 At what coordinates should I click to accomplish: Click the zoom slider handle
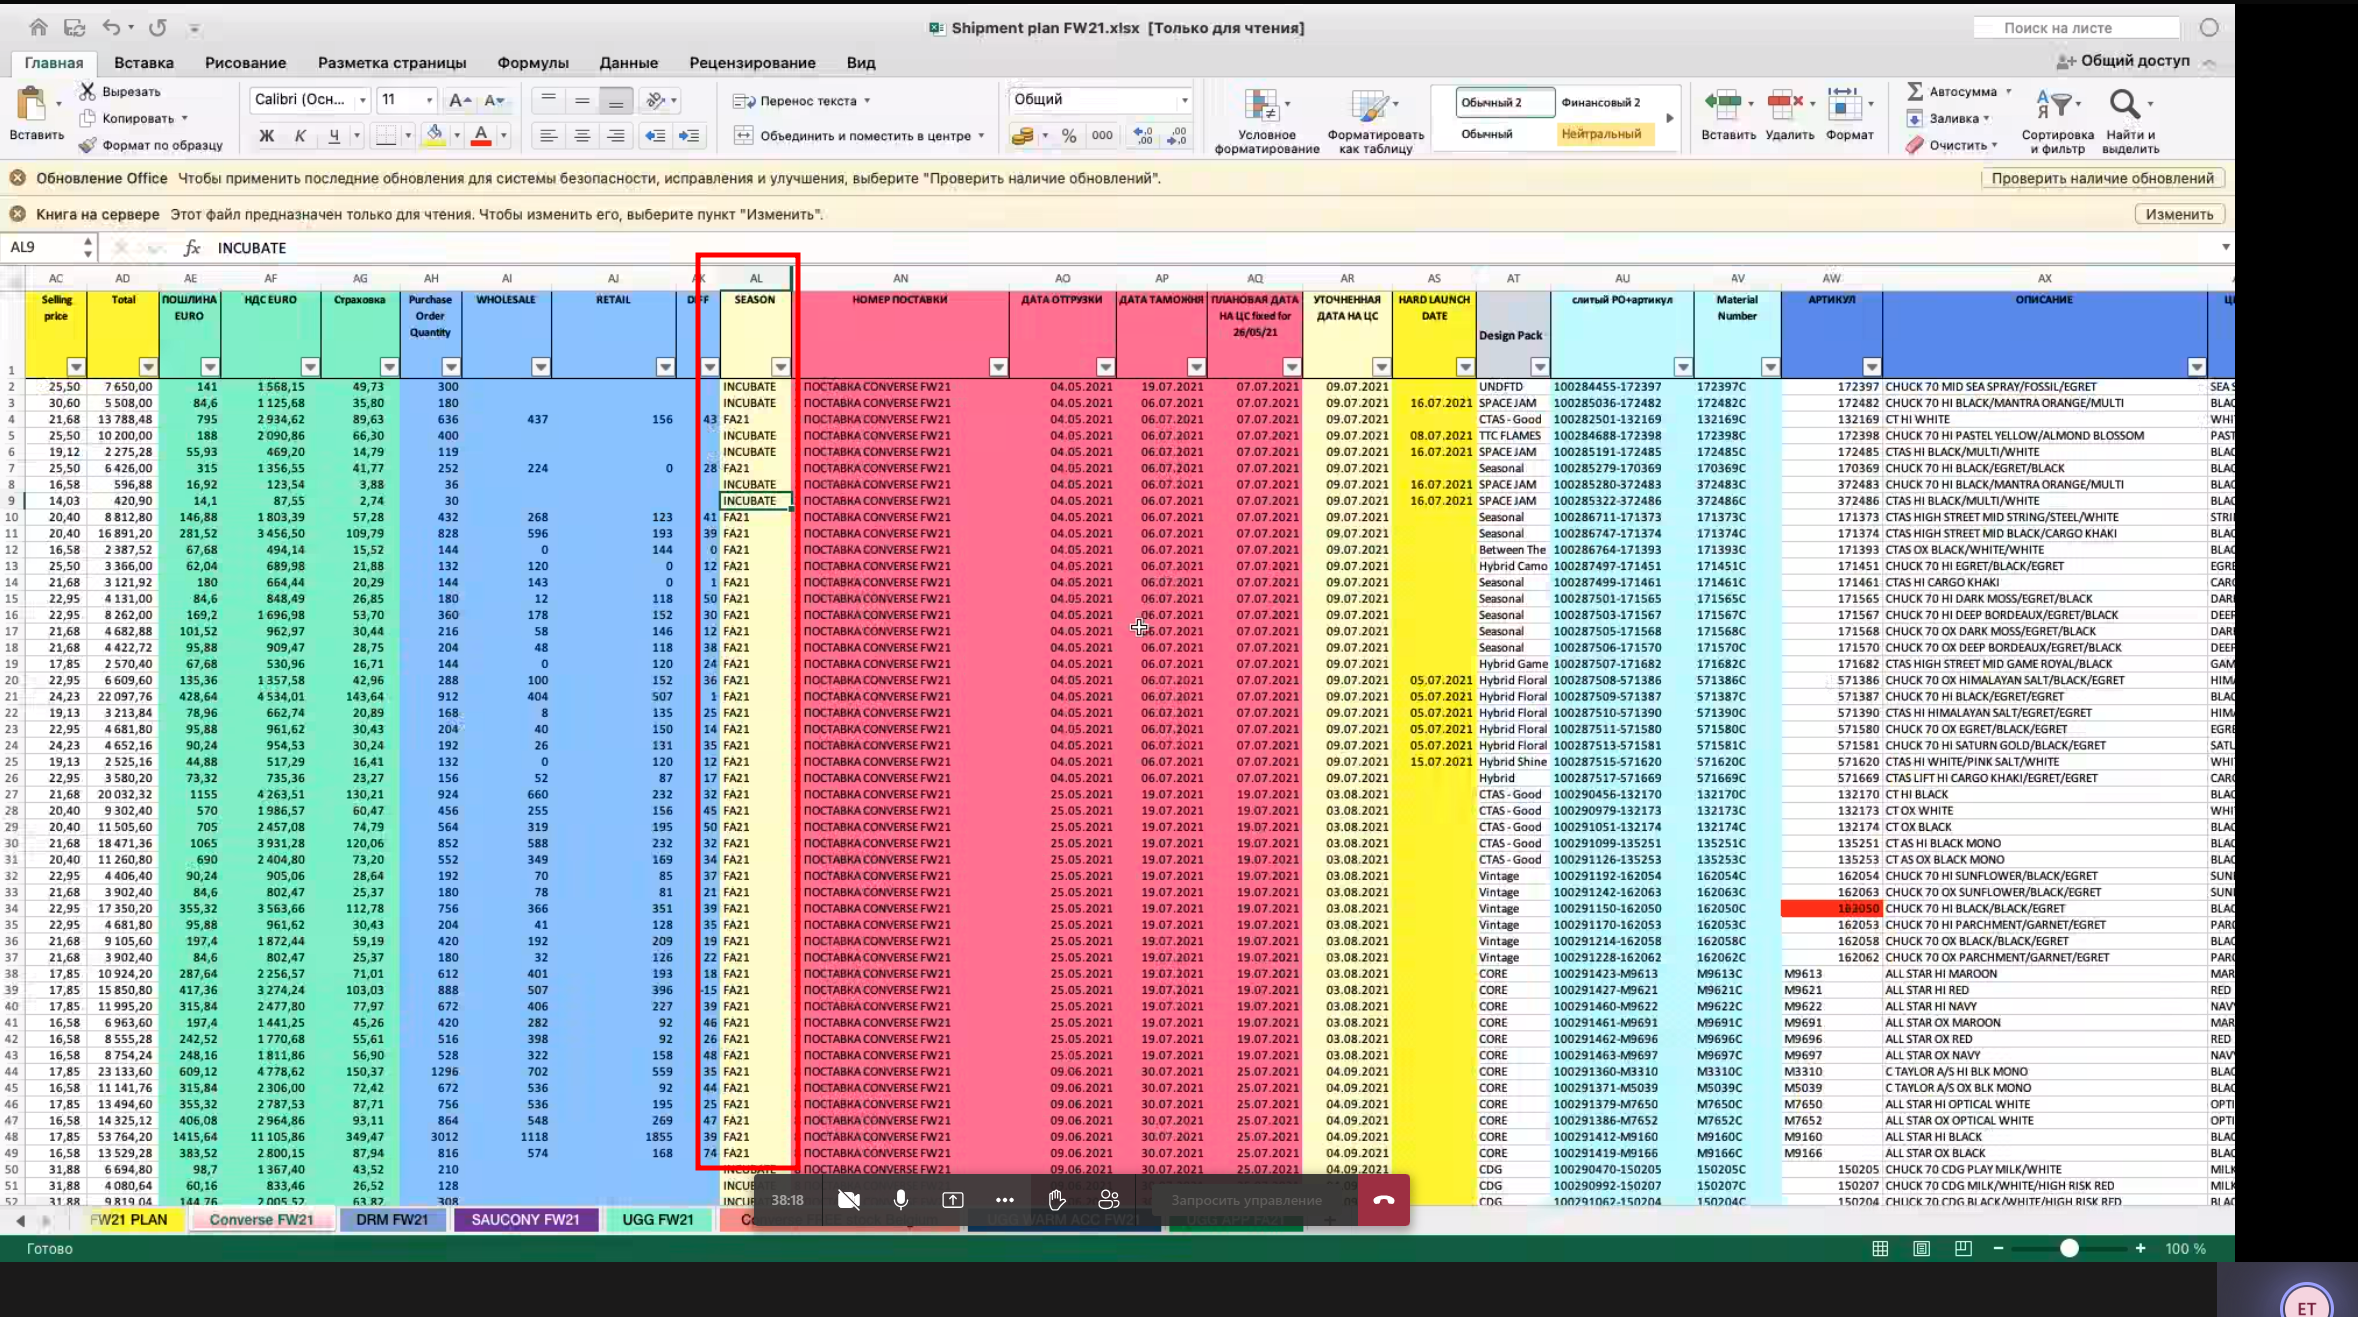[x=2069, y=1248]
